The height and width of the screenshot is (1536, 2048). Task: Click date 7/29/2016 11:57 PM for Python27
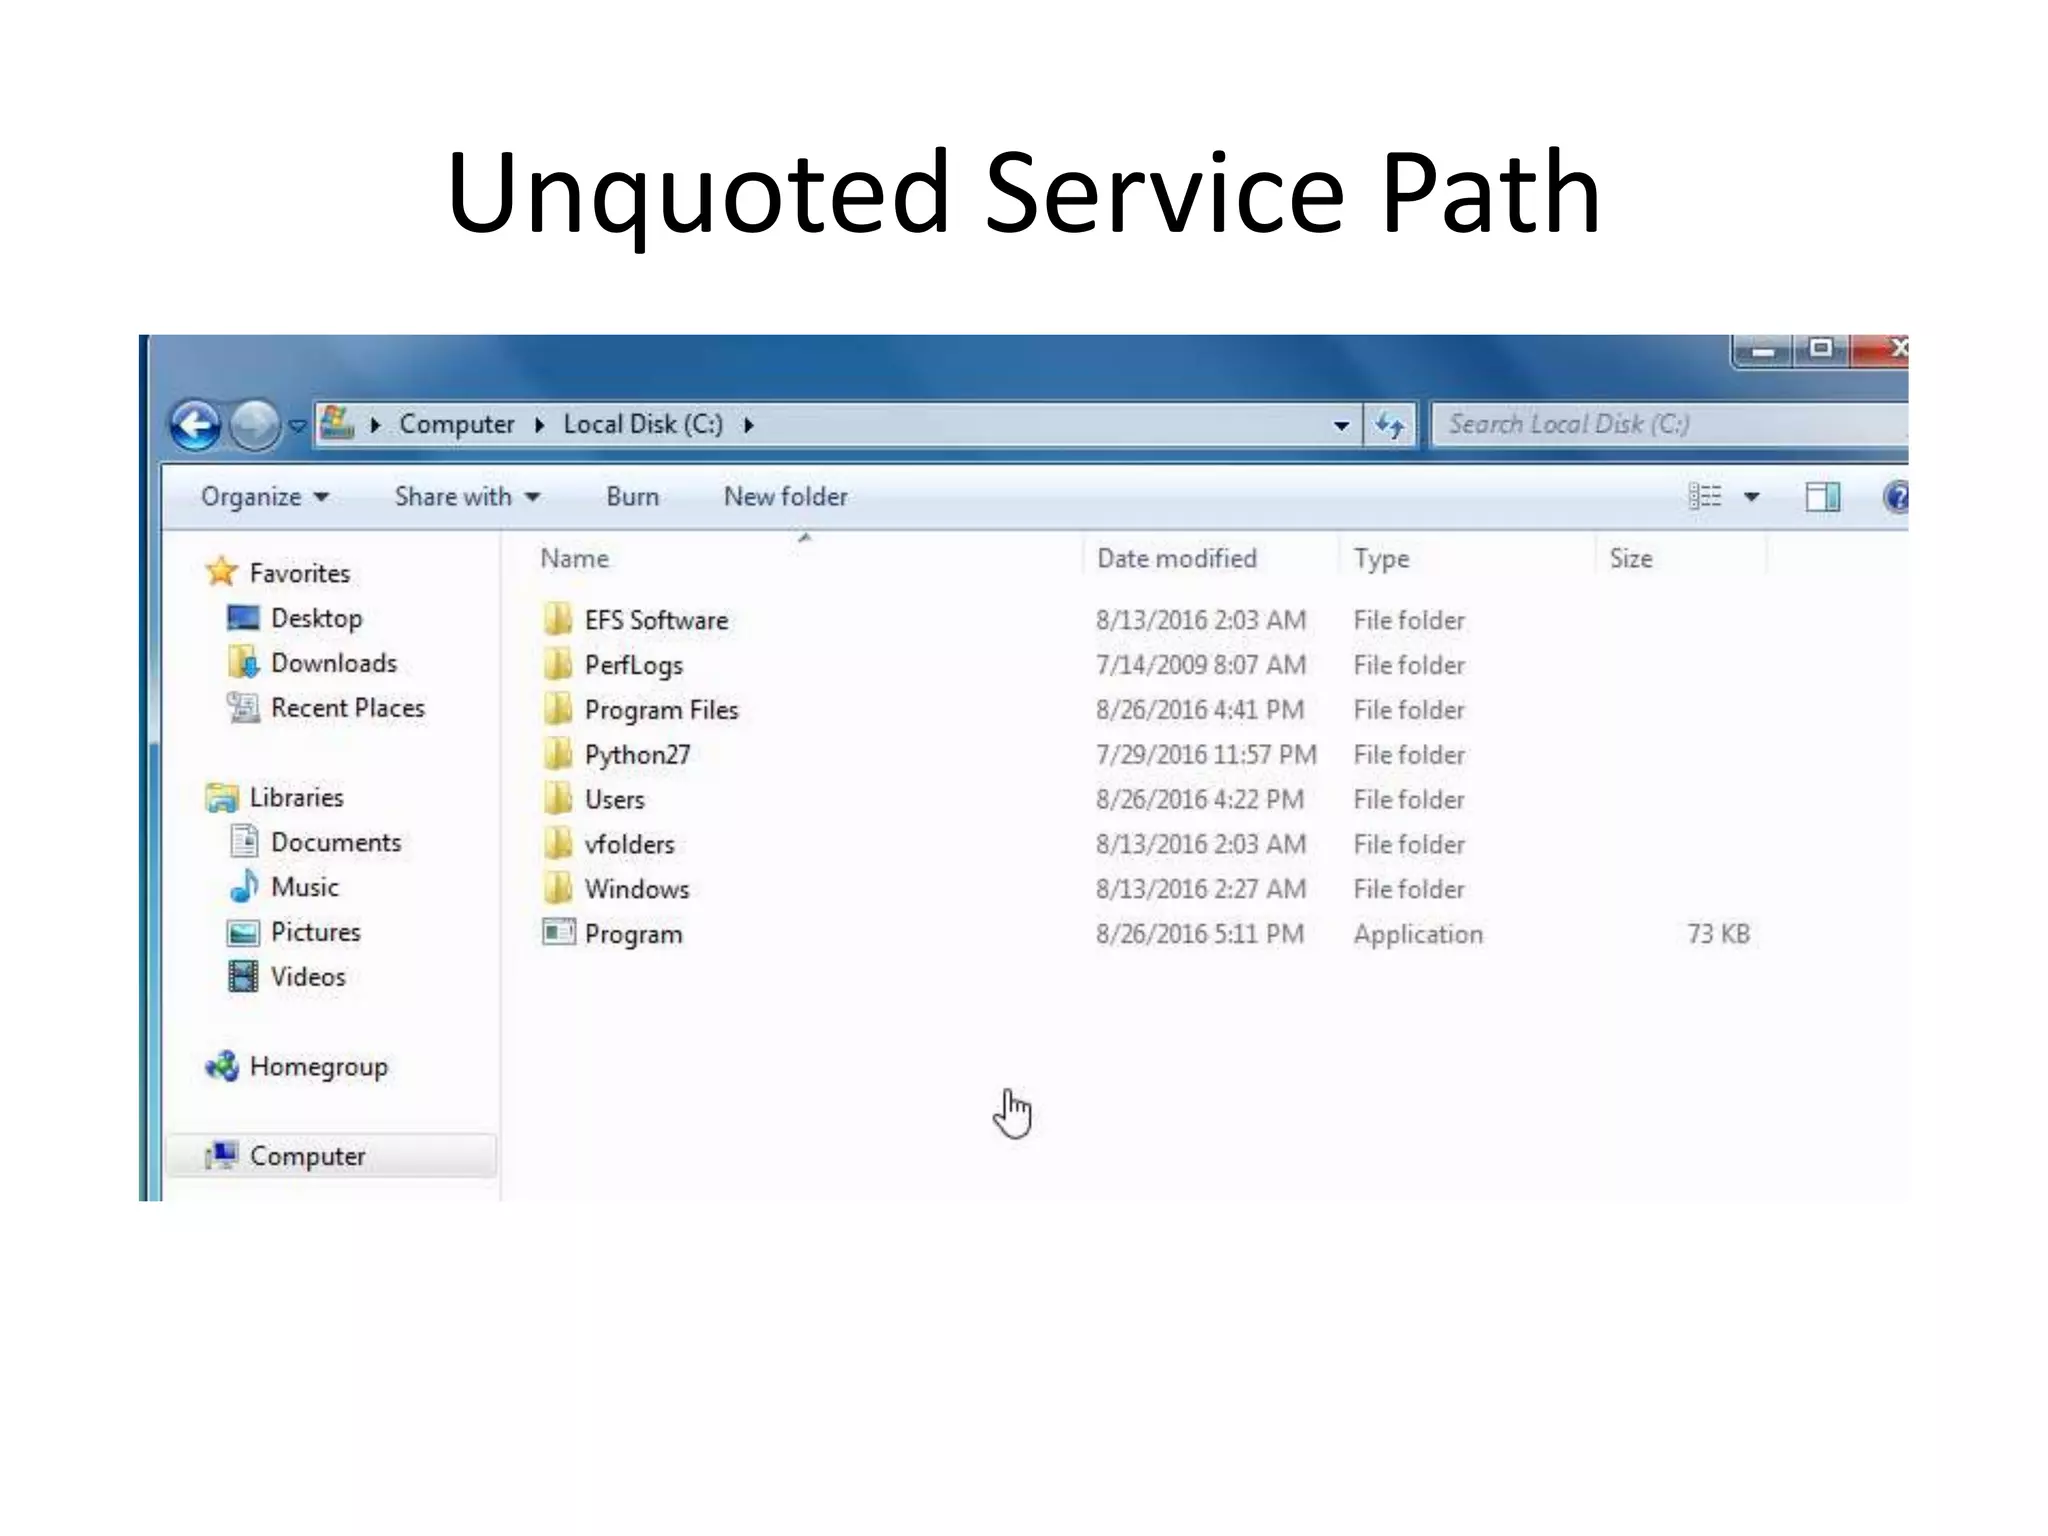tap(1206, 755)
